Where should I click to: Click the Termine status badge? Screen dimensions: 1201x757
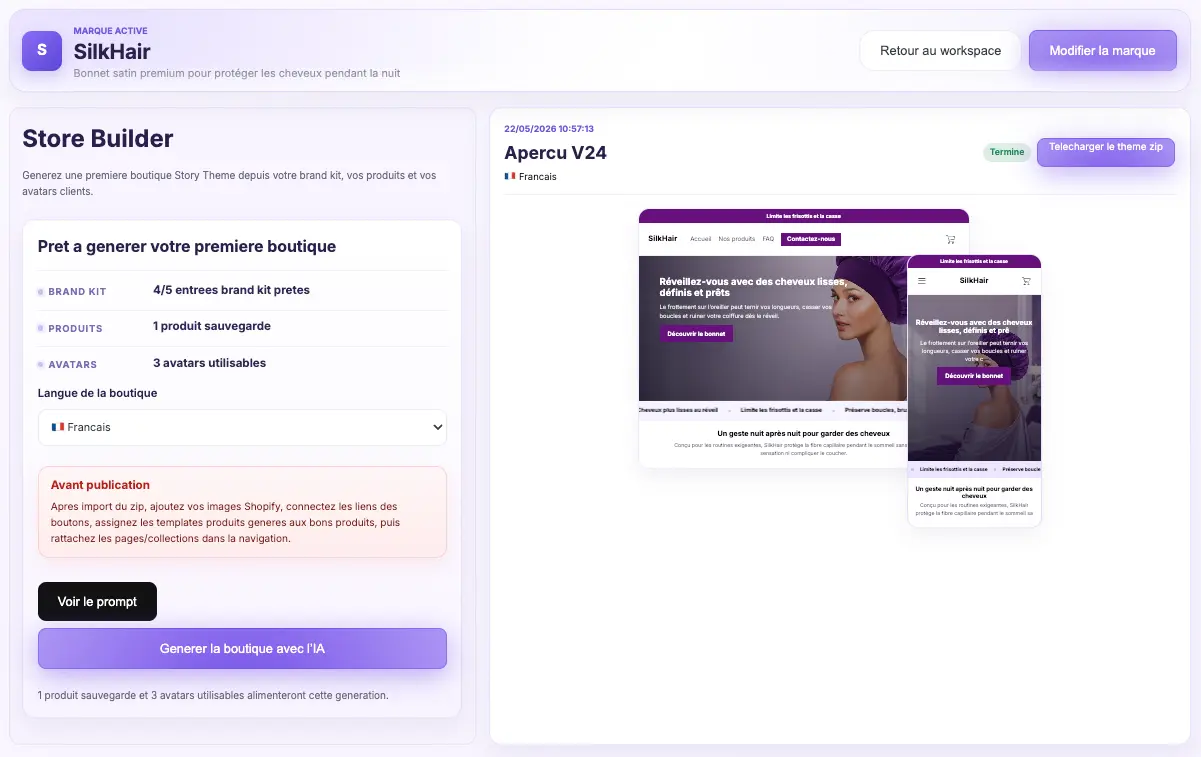(1007, 152)
